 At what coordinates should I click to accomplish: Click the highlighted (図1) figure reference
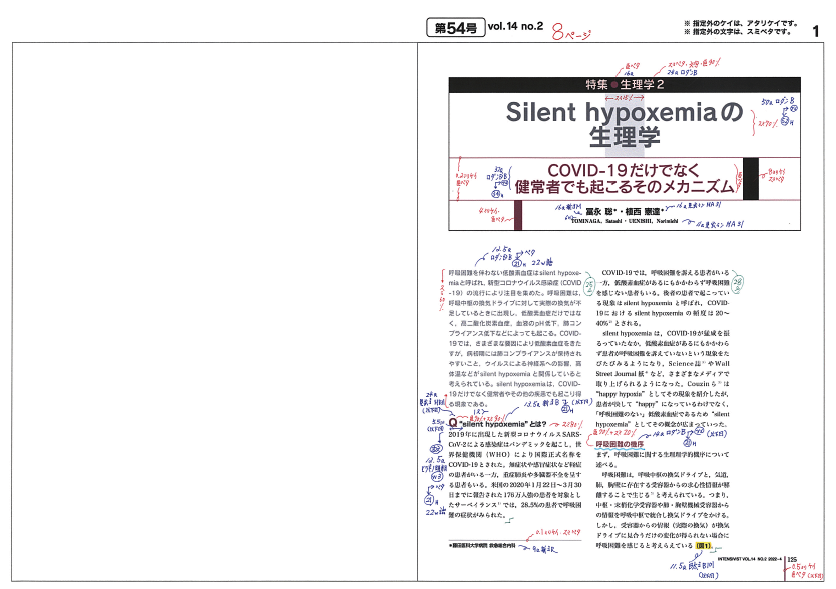tap(705, 546)
